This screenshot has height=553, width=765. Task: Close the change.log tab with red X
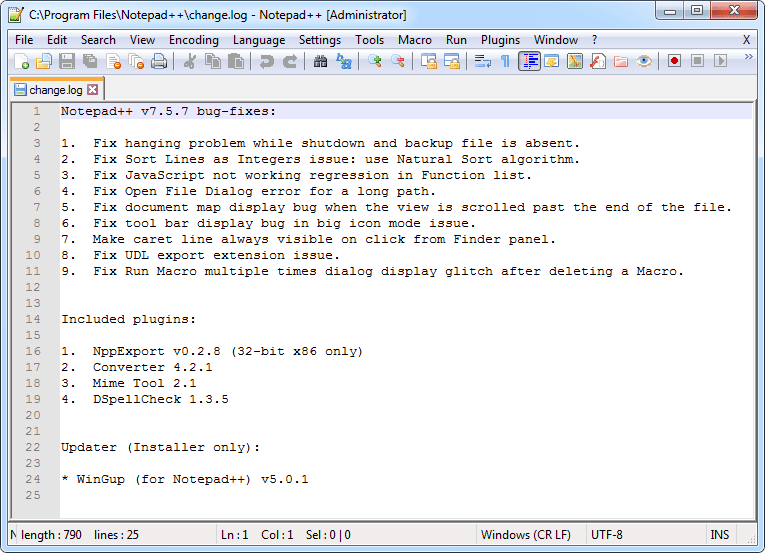click(93, 90)
